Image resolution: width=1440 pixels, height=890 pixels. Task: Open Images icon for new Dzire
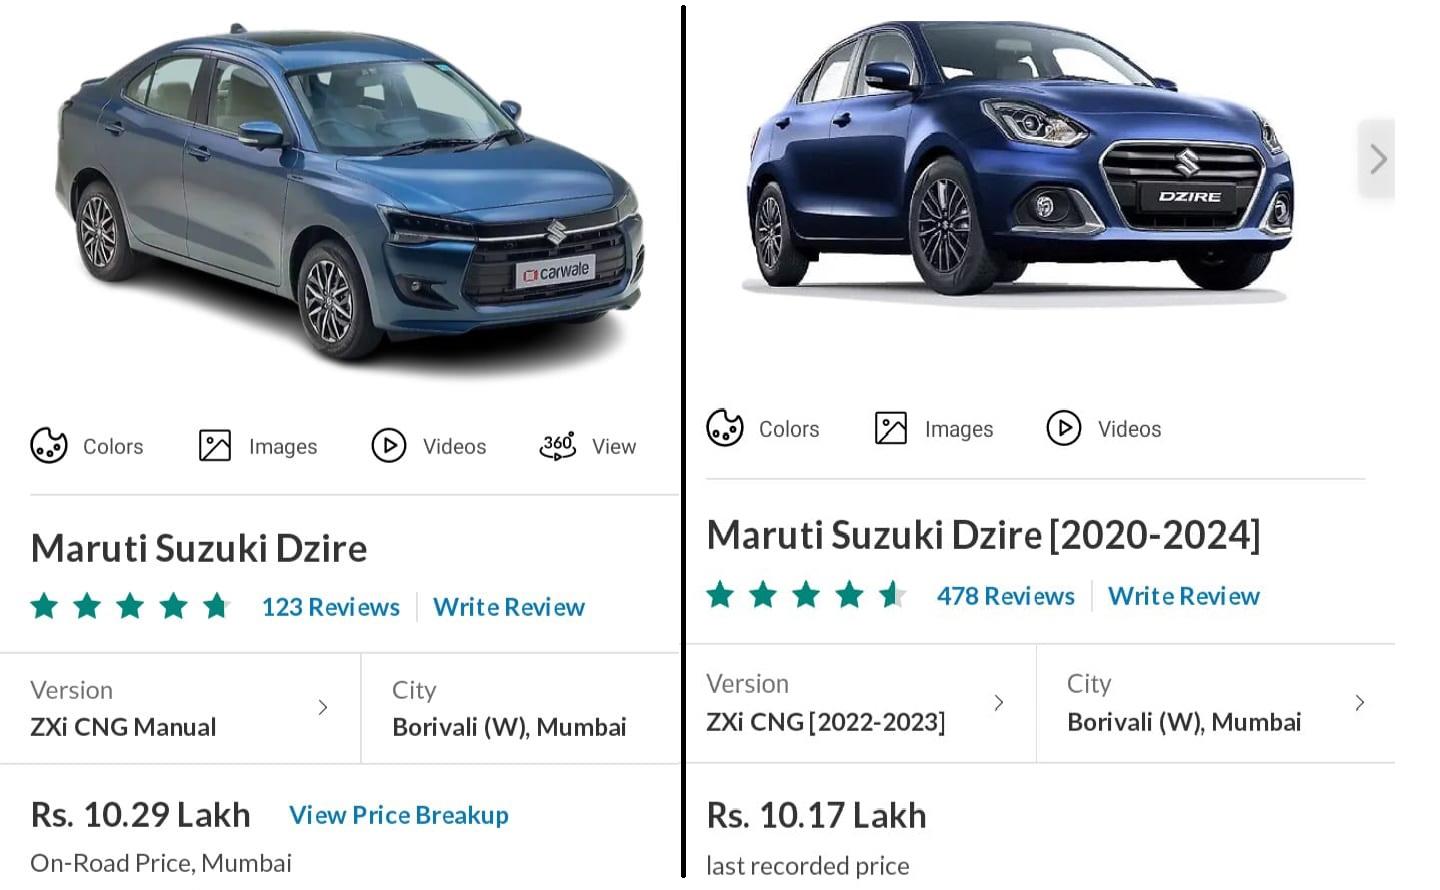[215, 445]
